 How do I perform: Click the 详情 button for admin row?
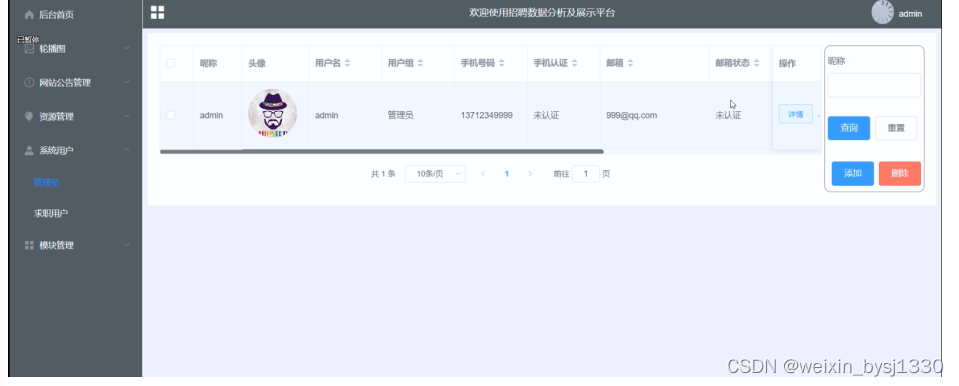pyautogui.click(x=795, y=114)
